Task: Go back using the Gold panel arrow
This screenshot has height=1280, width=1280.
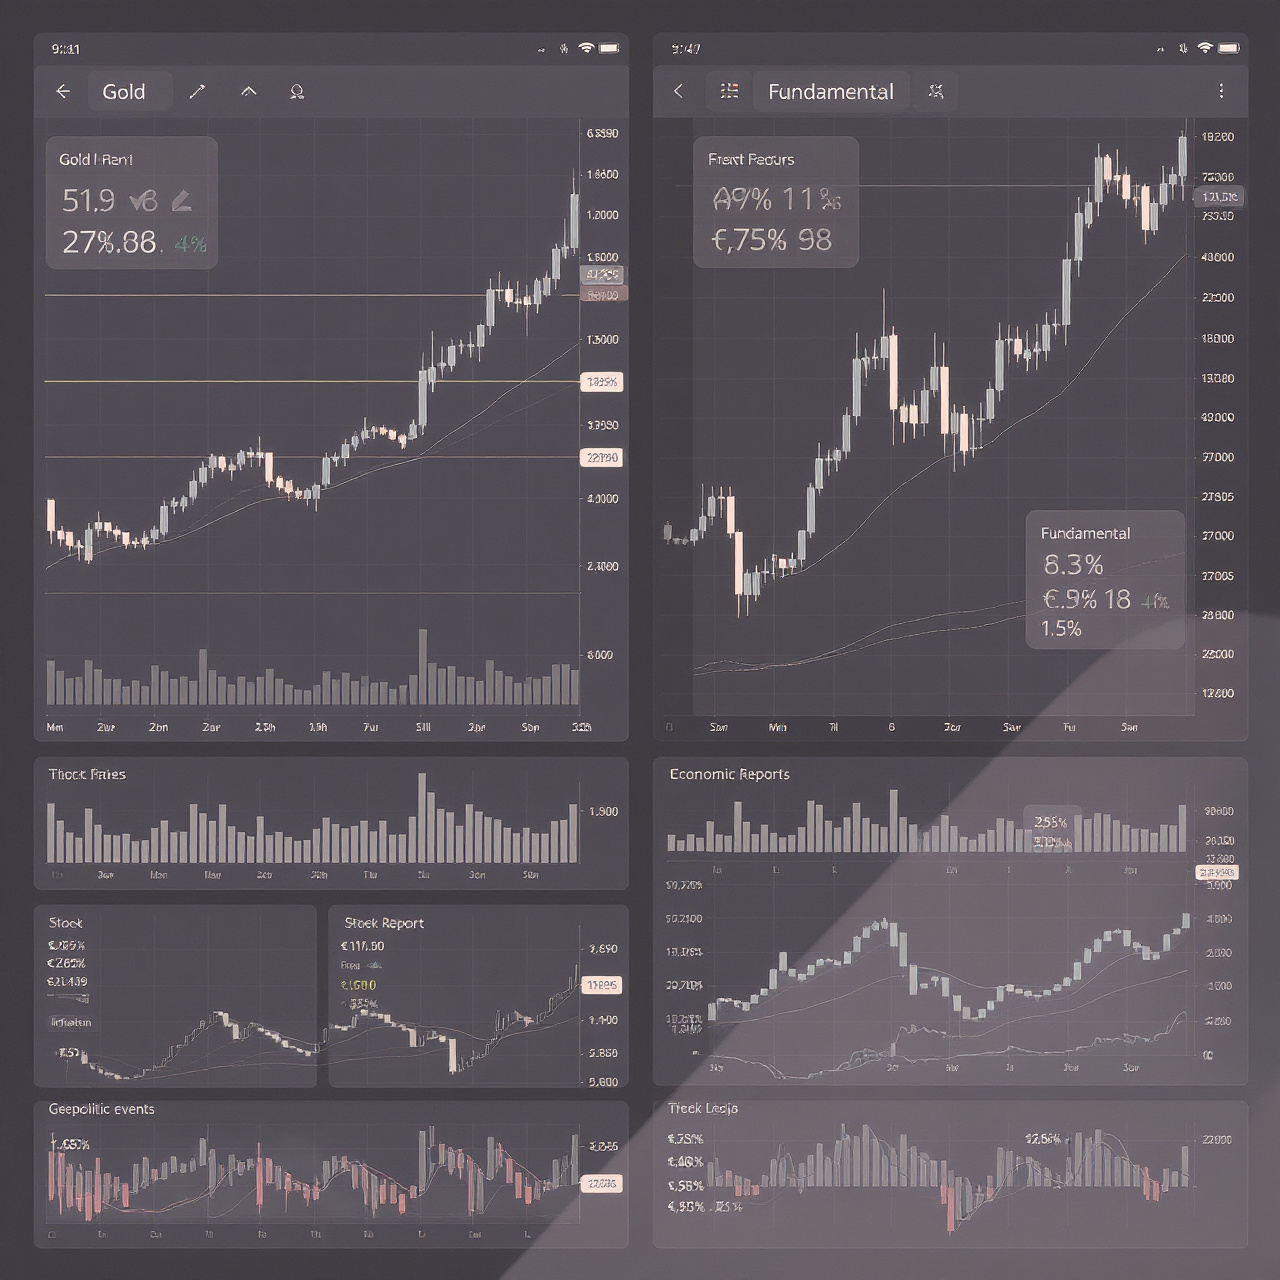Action: [63, 92]
